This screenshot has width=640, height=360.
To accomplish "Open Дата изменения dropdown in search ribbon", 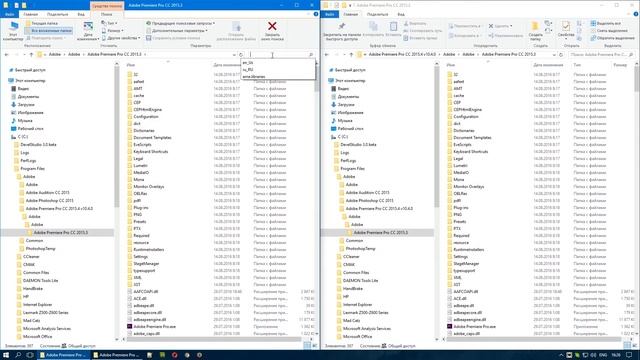I will point(88,31).
